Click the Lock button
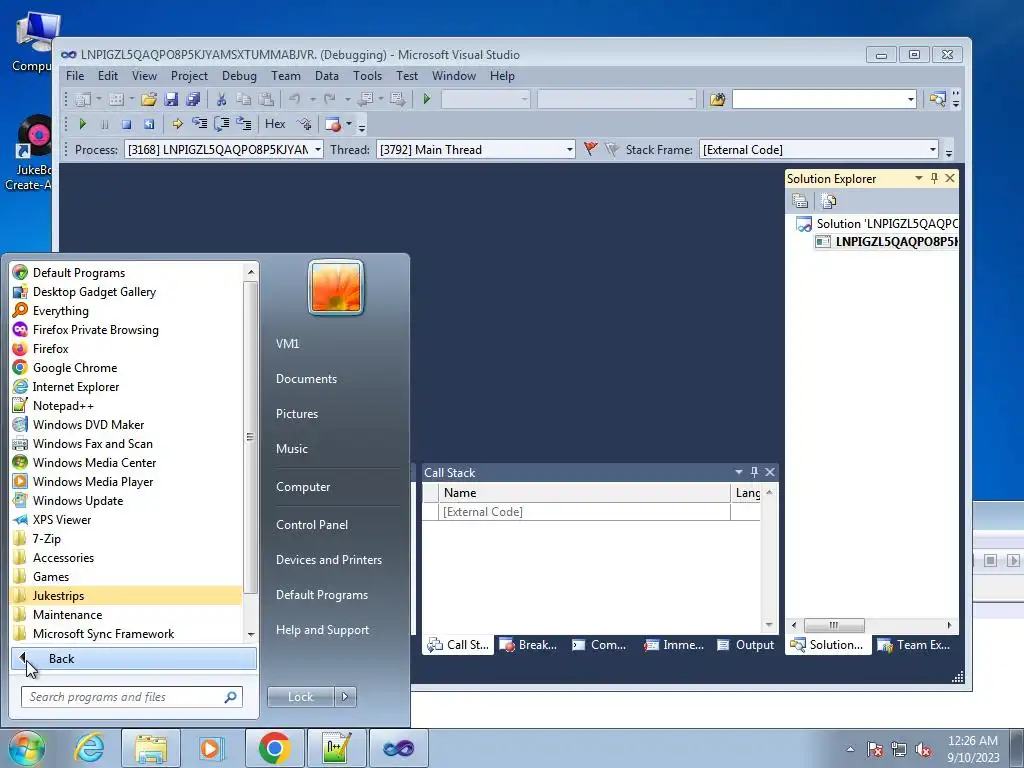Screen dimensions: 1024x768 (300, 697)
